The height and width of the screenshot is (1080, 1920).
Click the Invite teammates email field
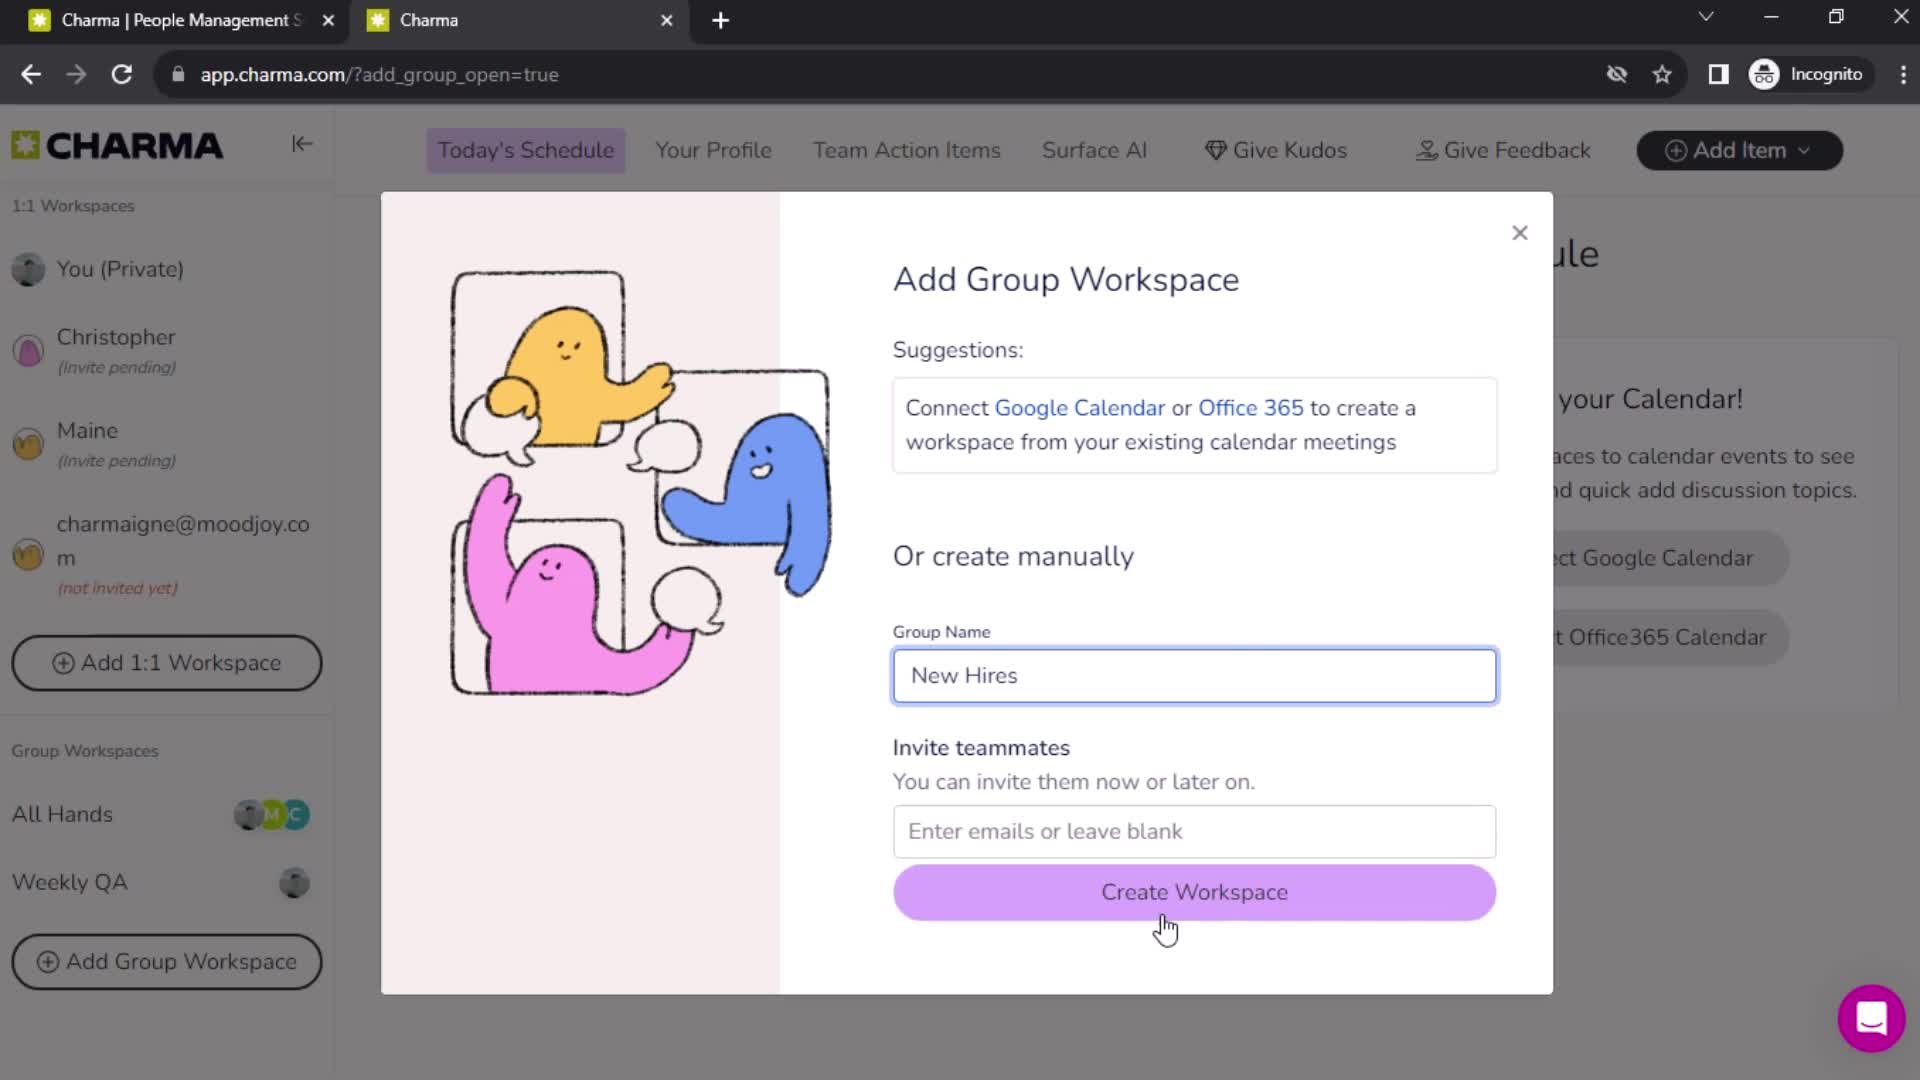tap(1195, 831)
